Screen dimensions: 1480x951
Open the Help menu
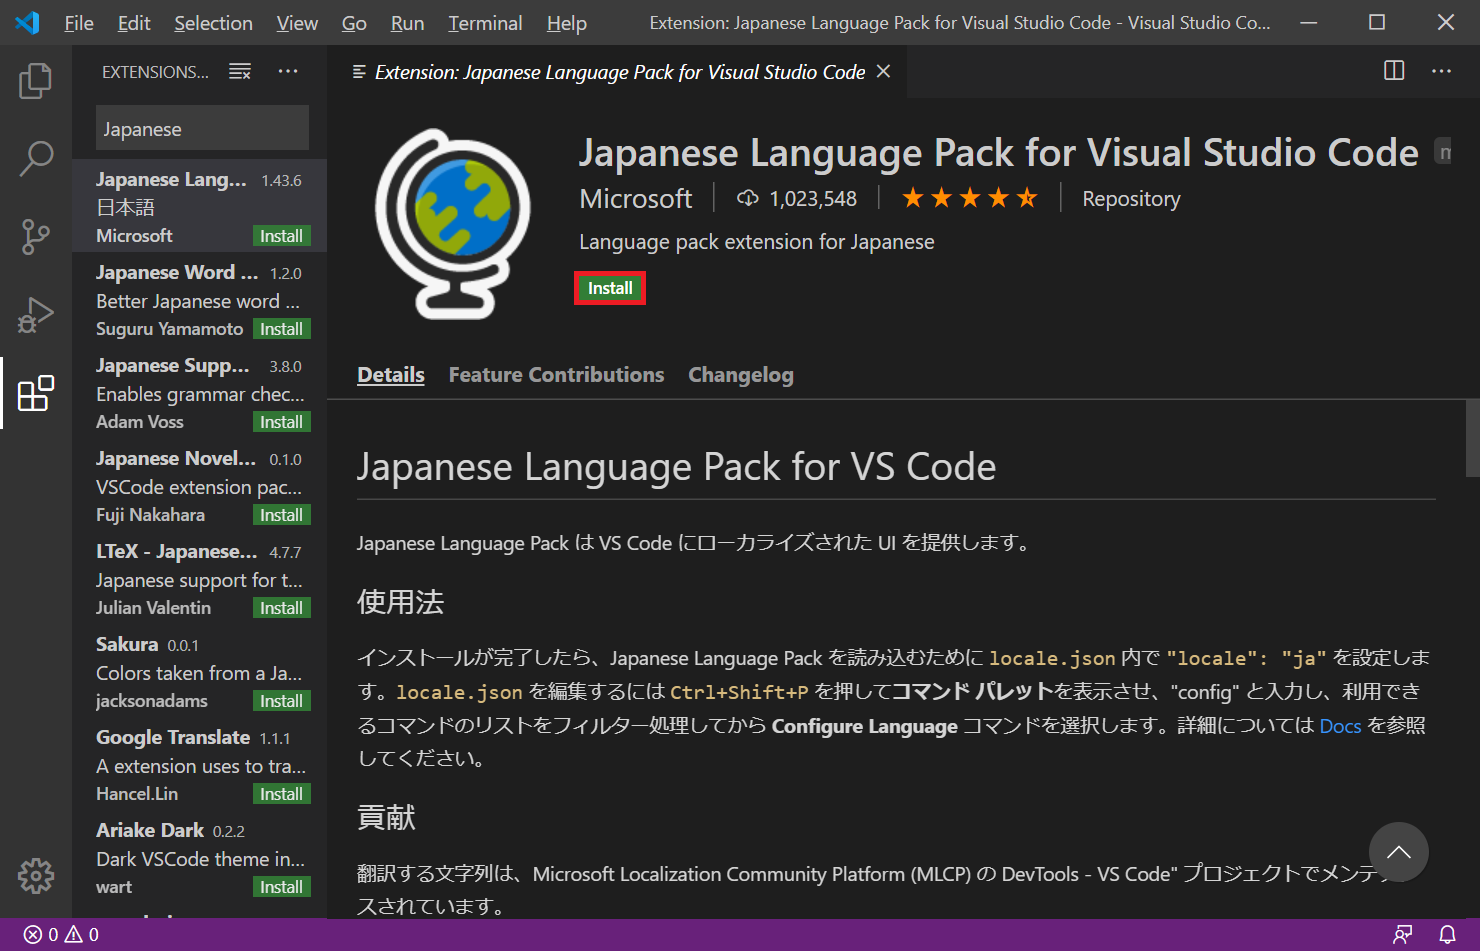566,22
